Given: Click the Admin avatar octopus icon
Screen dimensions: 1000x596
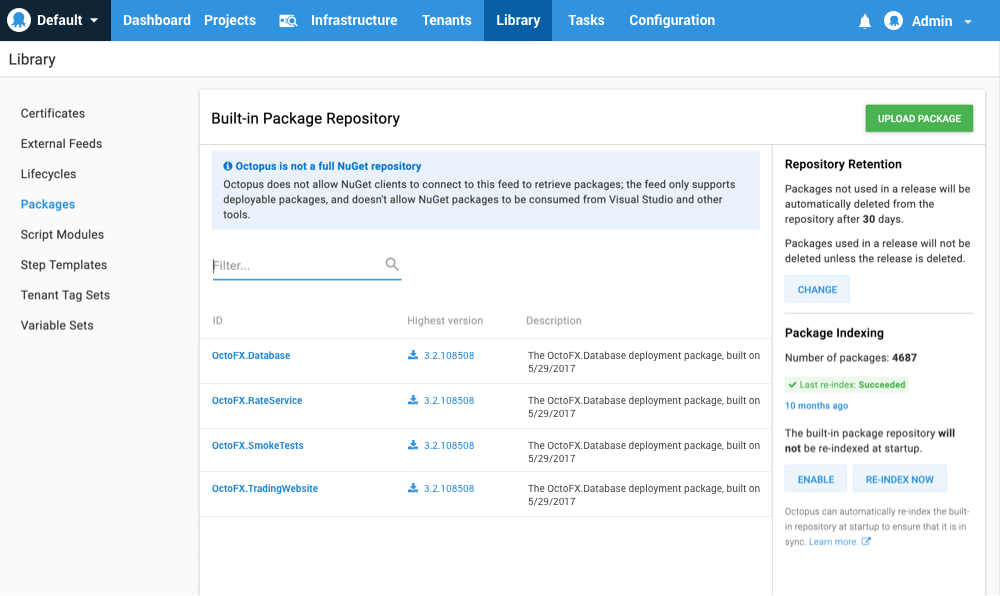Looking at the screenshot, I should coord(893,20).
